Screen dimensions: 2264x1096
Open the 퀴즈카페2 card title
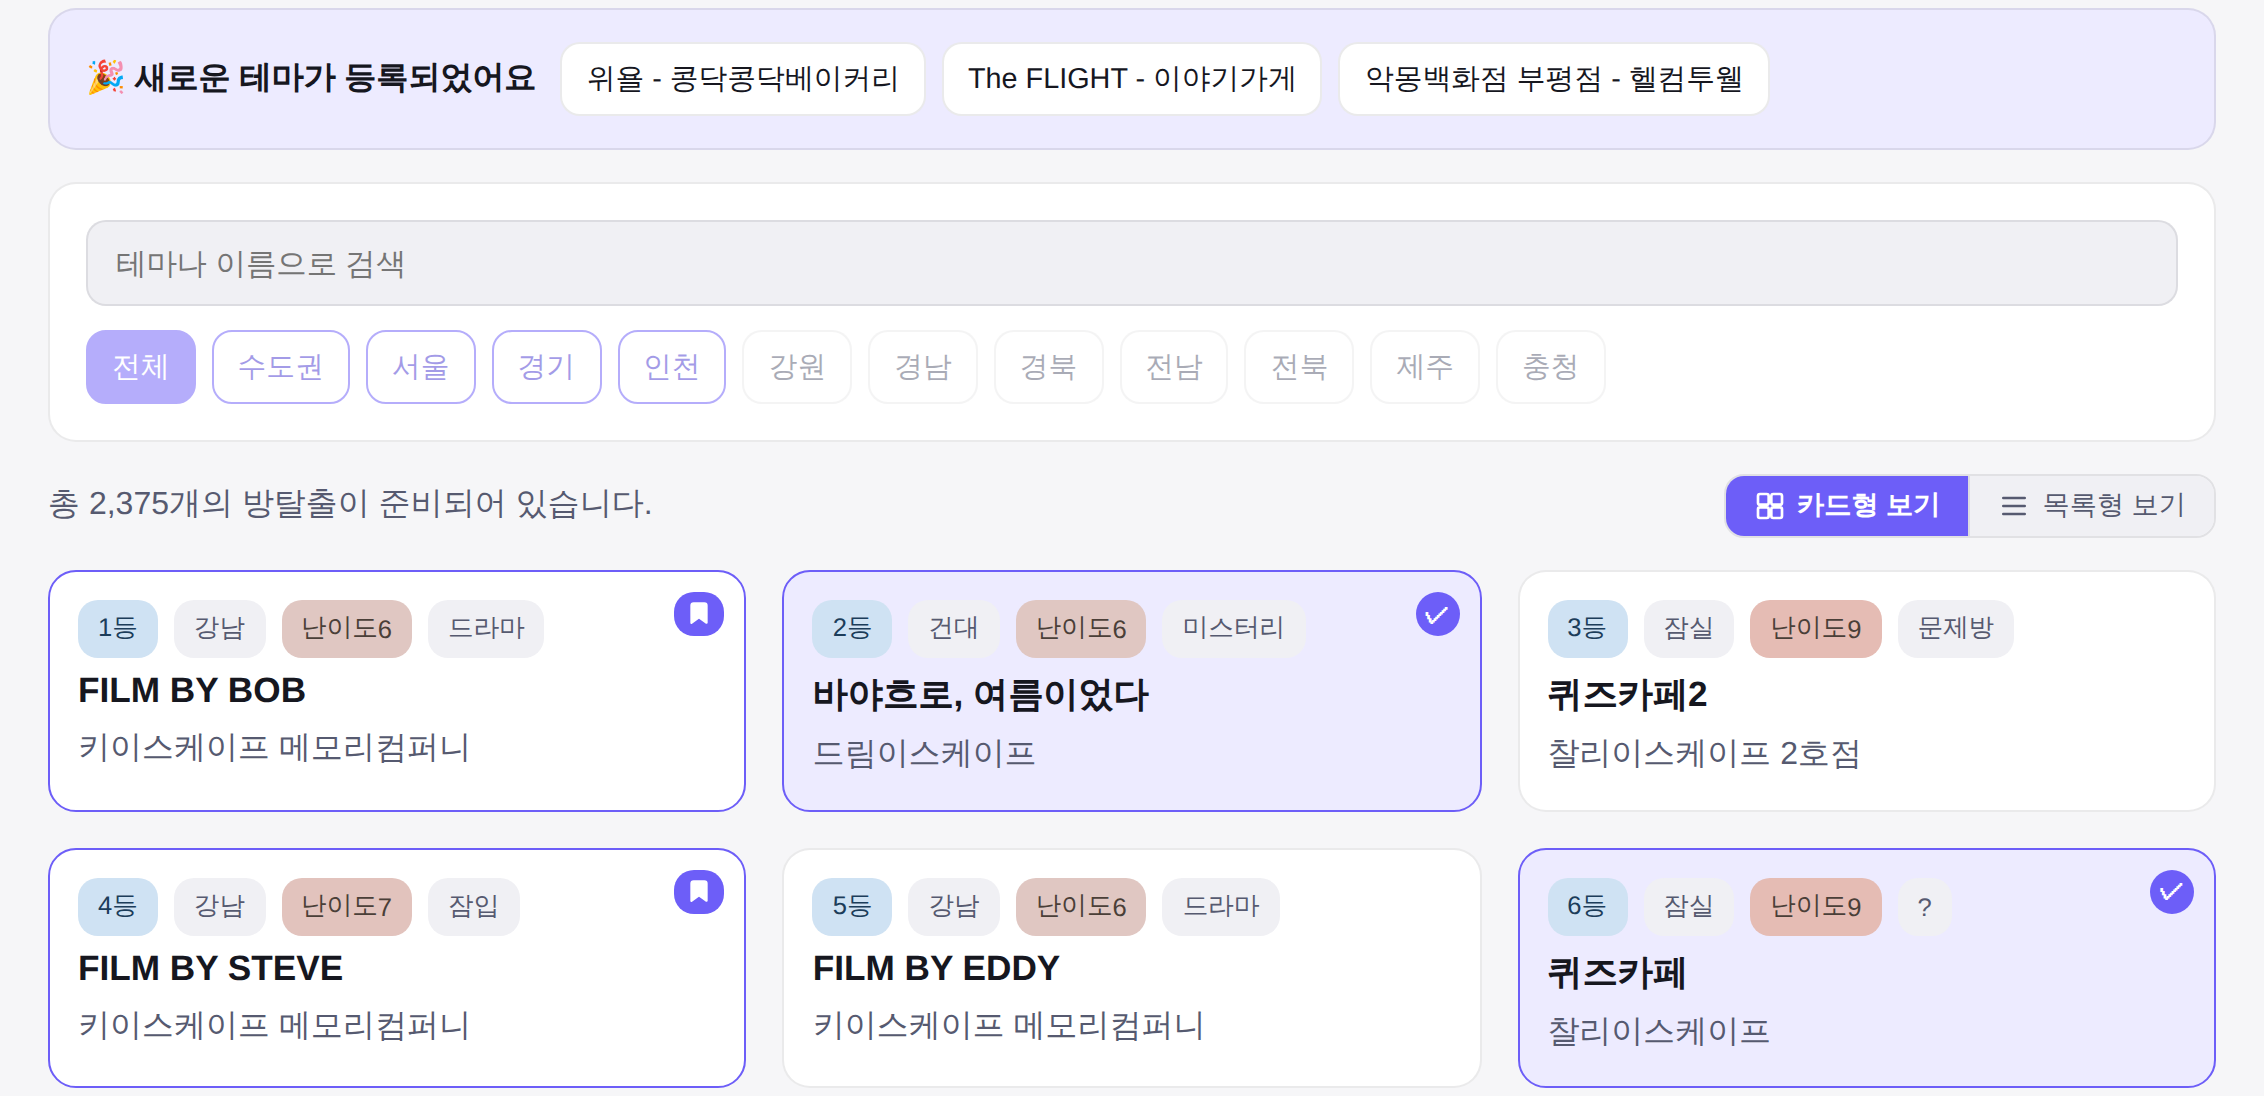click(1627, 694)
